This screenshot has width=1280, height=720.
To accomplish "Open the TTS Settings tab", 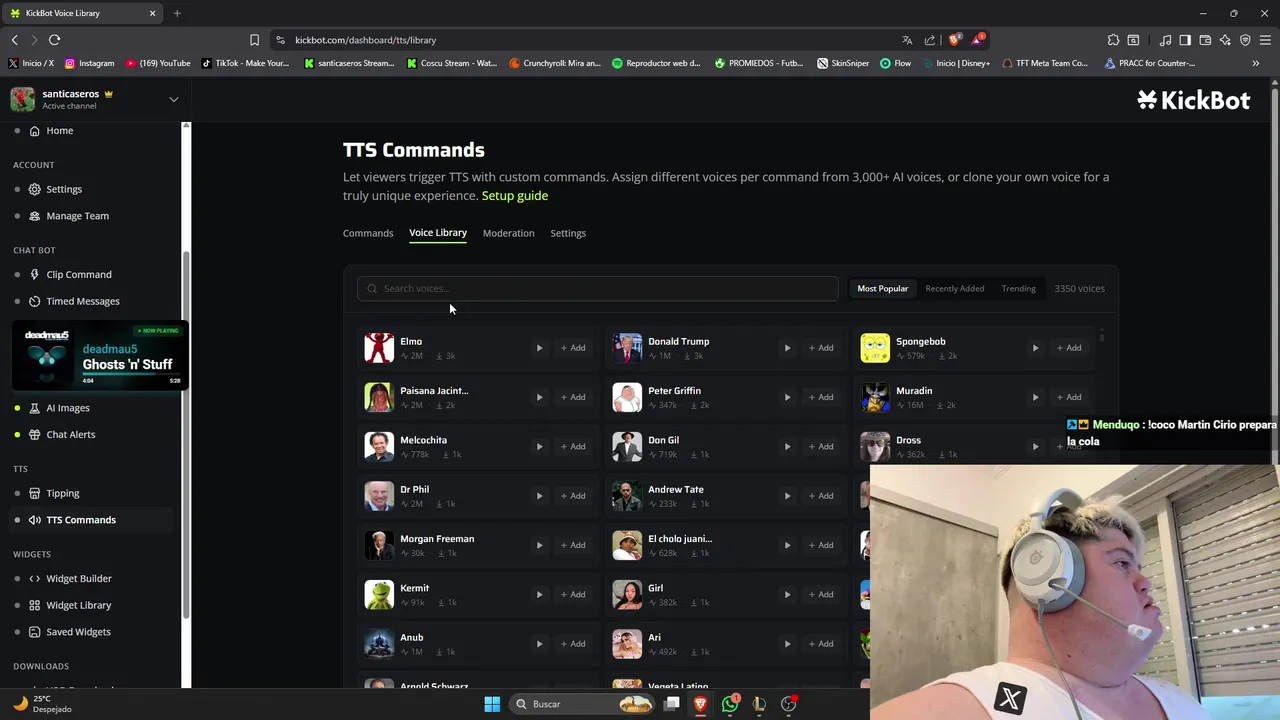I will coord(568,233).
